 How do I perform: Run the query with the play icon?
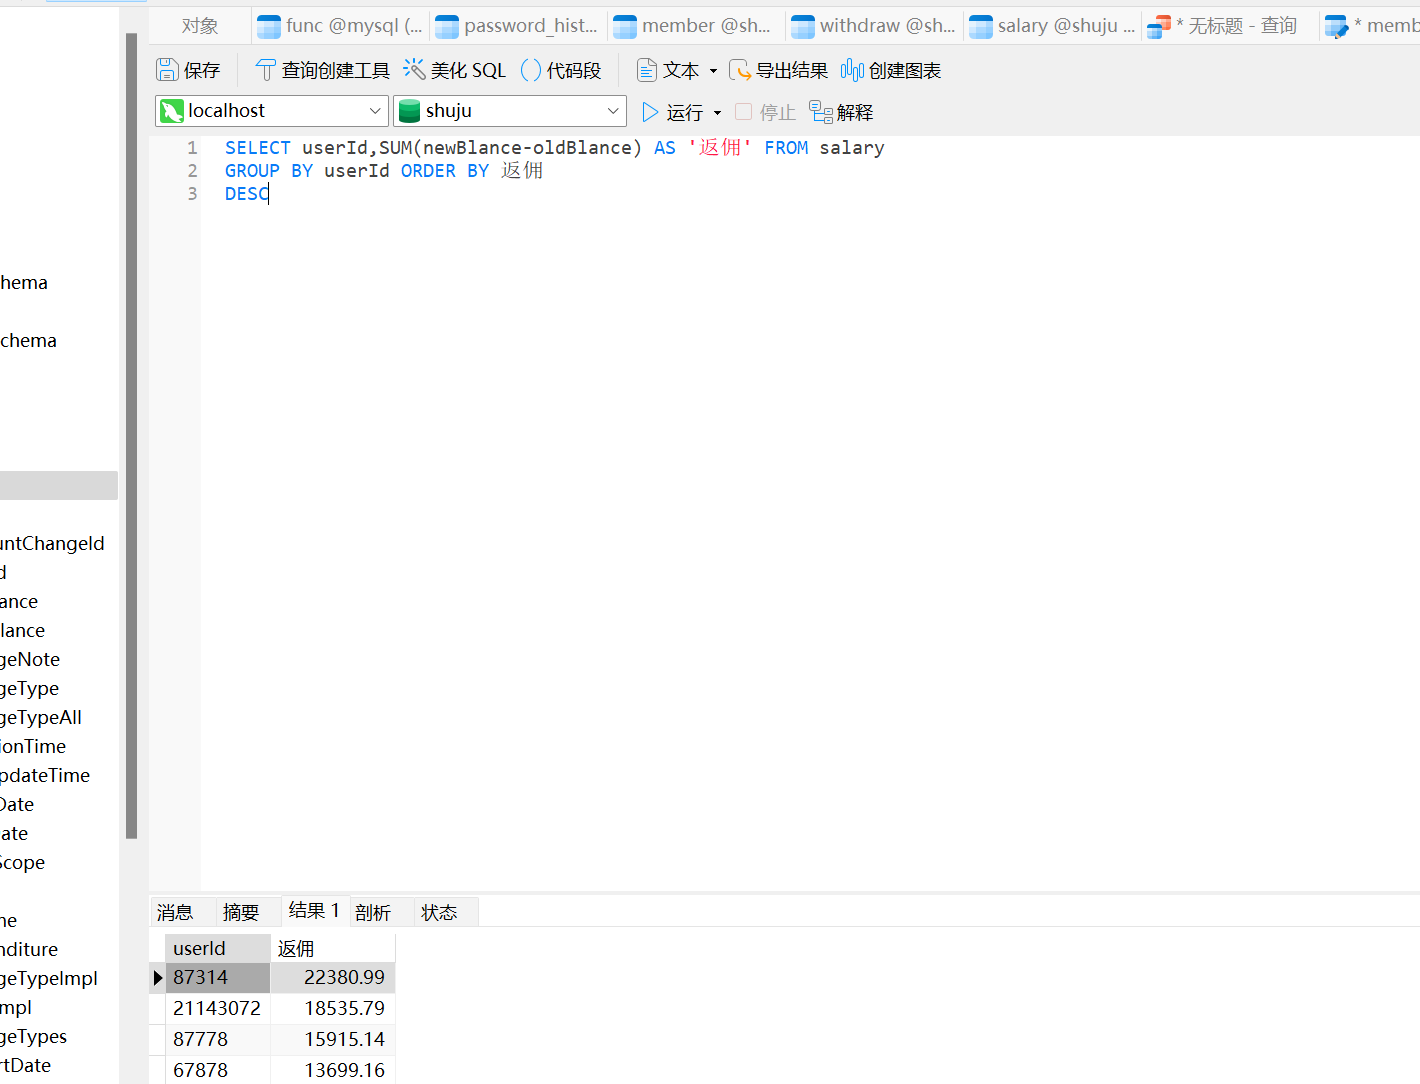click(650, 112)
